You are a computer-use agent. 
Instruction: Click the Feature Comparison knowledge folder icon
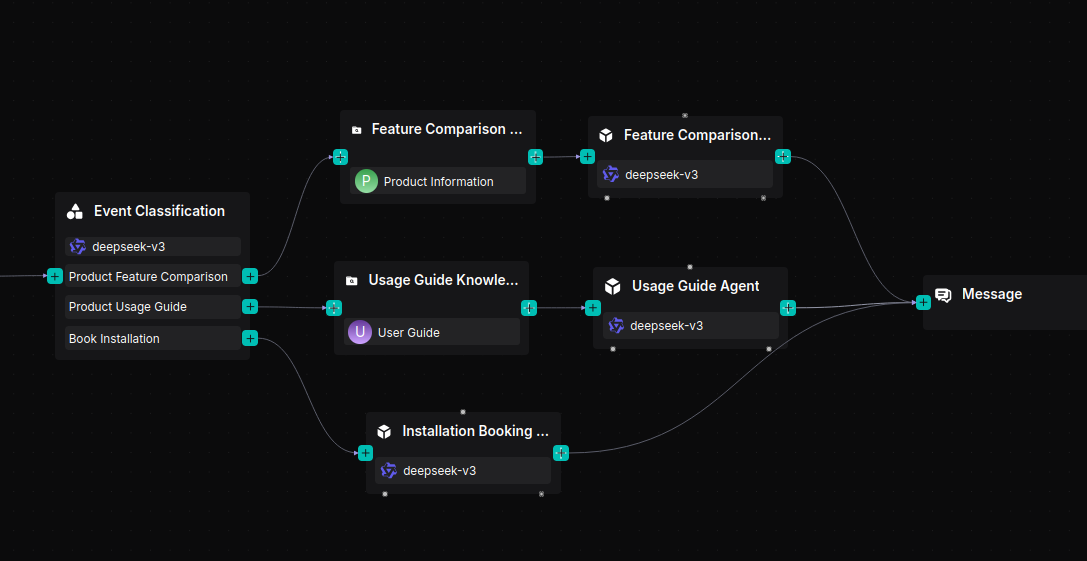click(356, 130)
